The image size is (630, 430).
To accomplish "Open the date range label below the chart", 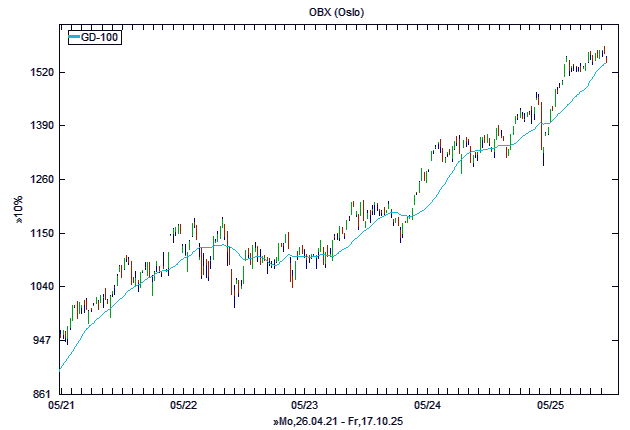I will [338, 423].
